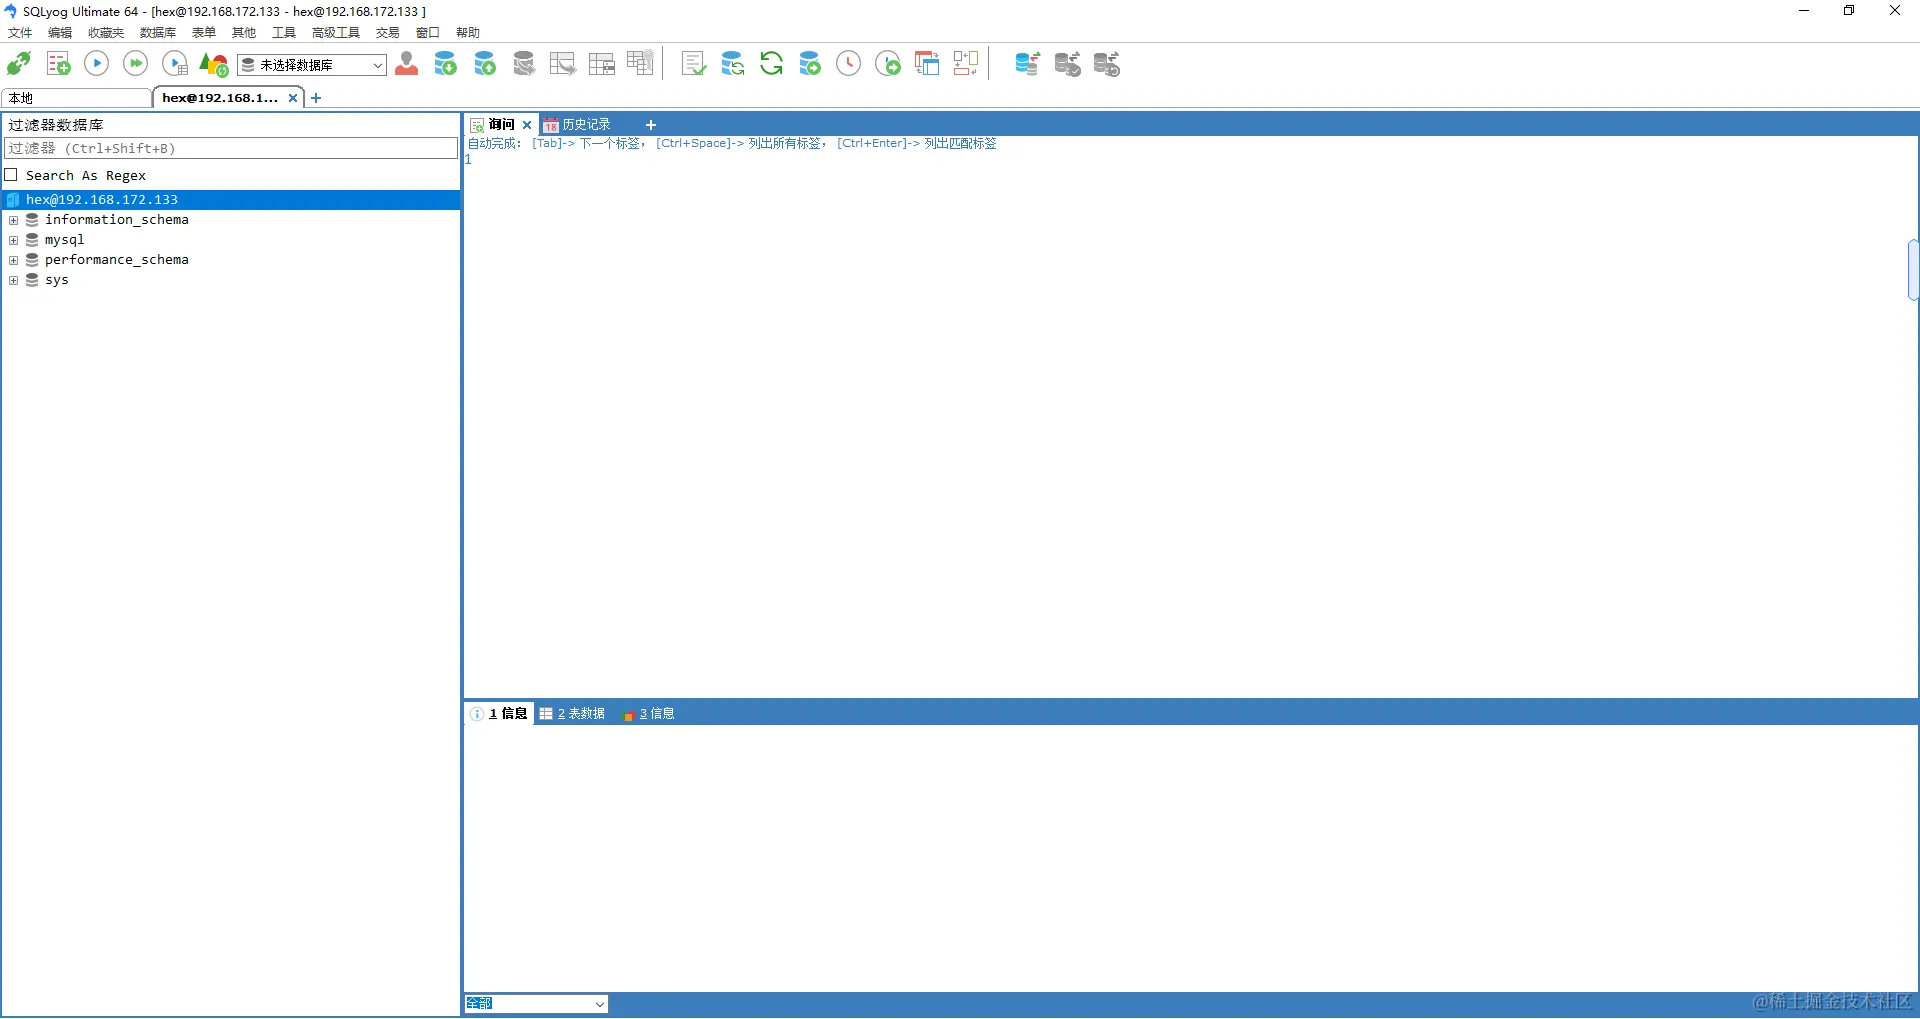1920x1019 pixels.
Task: Close the 询问 query tab
Action: pos(527,125)
